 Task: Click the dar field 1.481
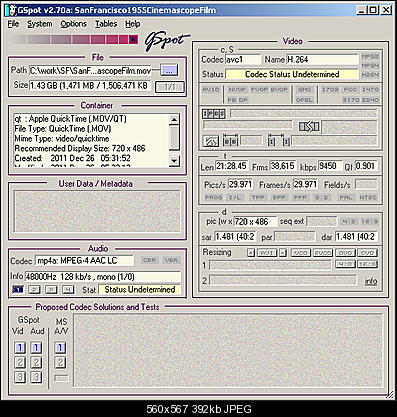click(356, 237)
